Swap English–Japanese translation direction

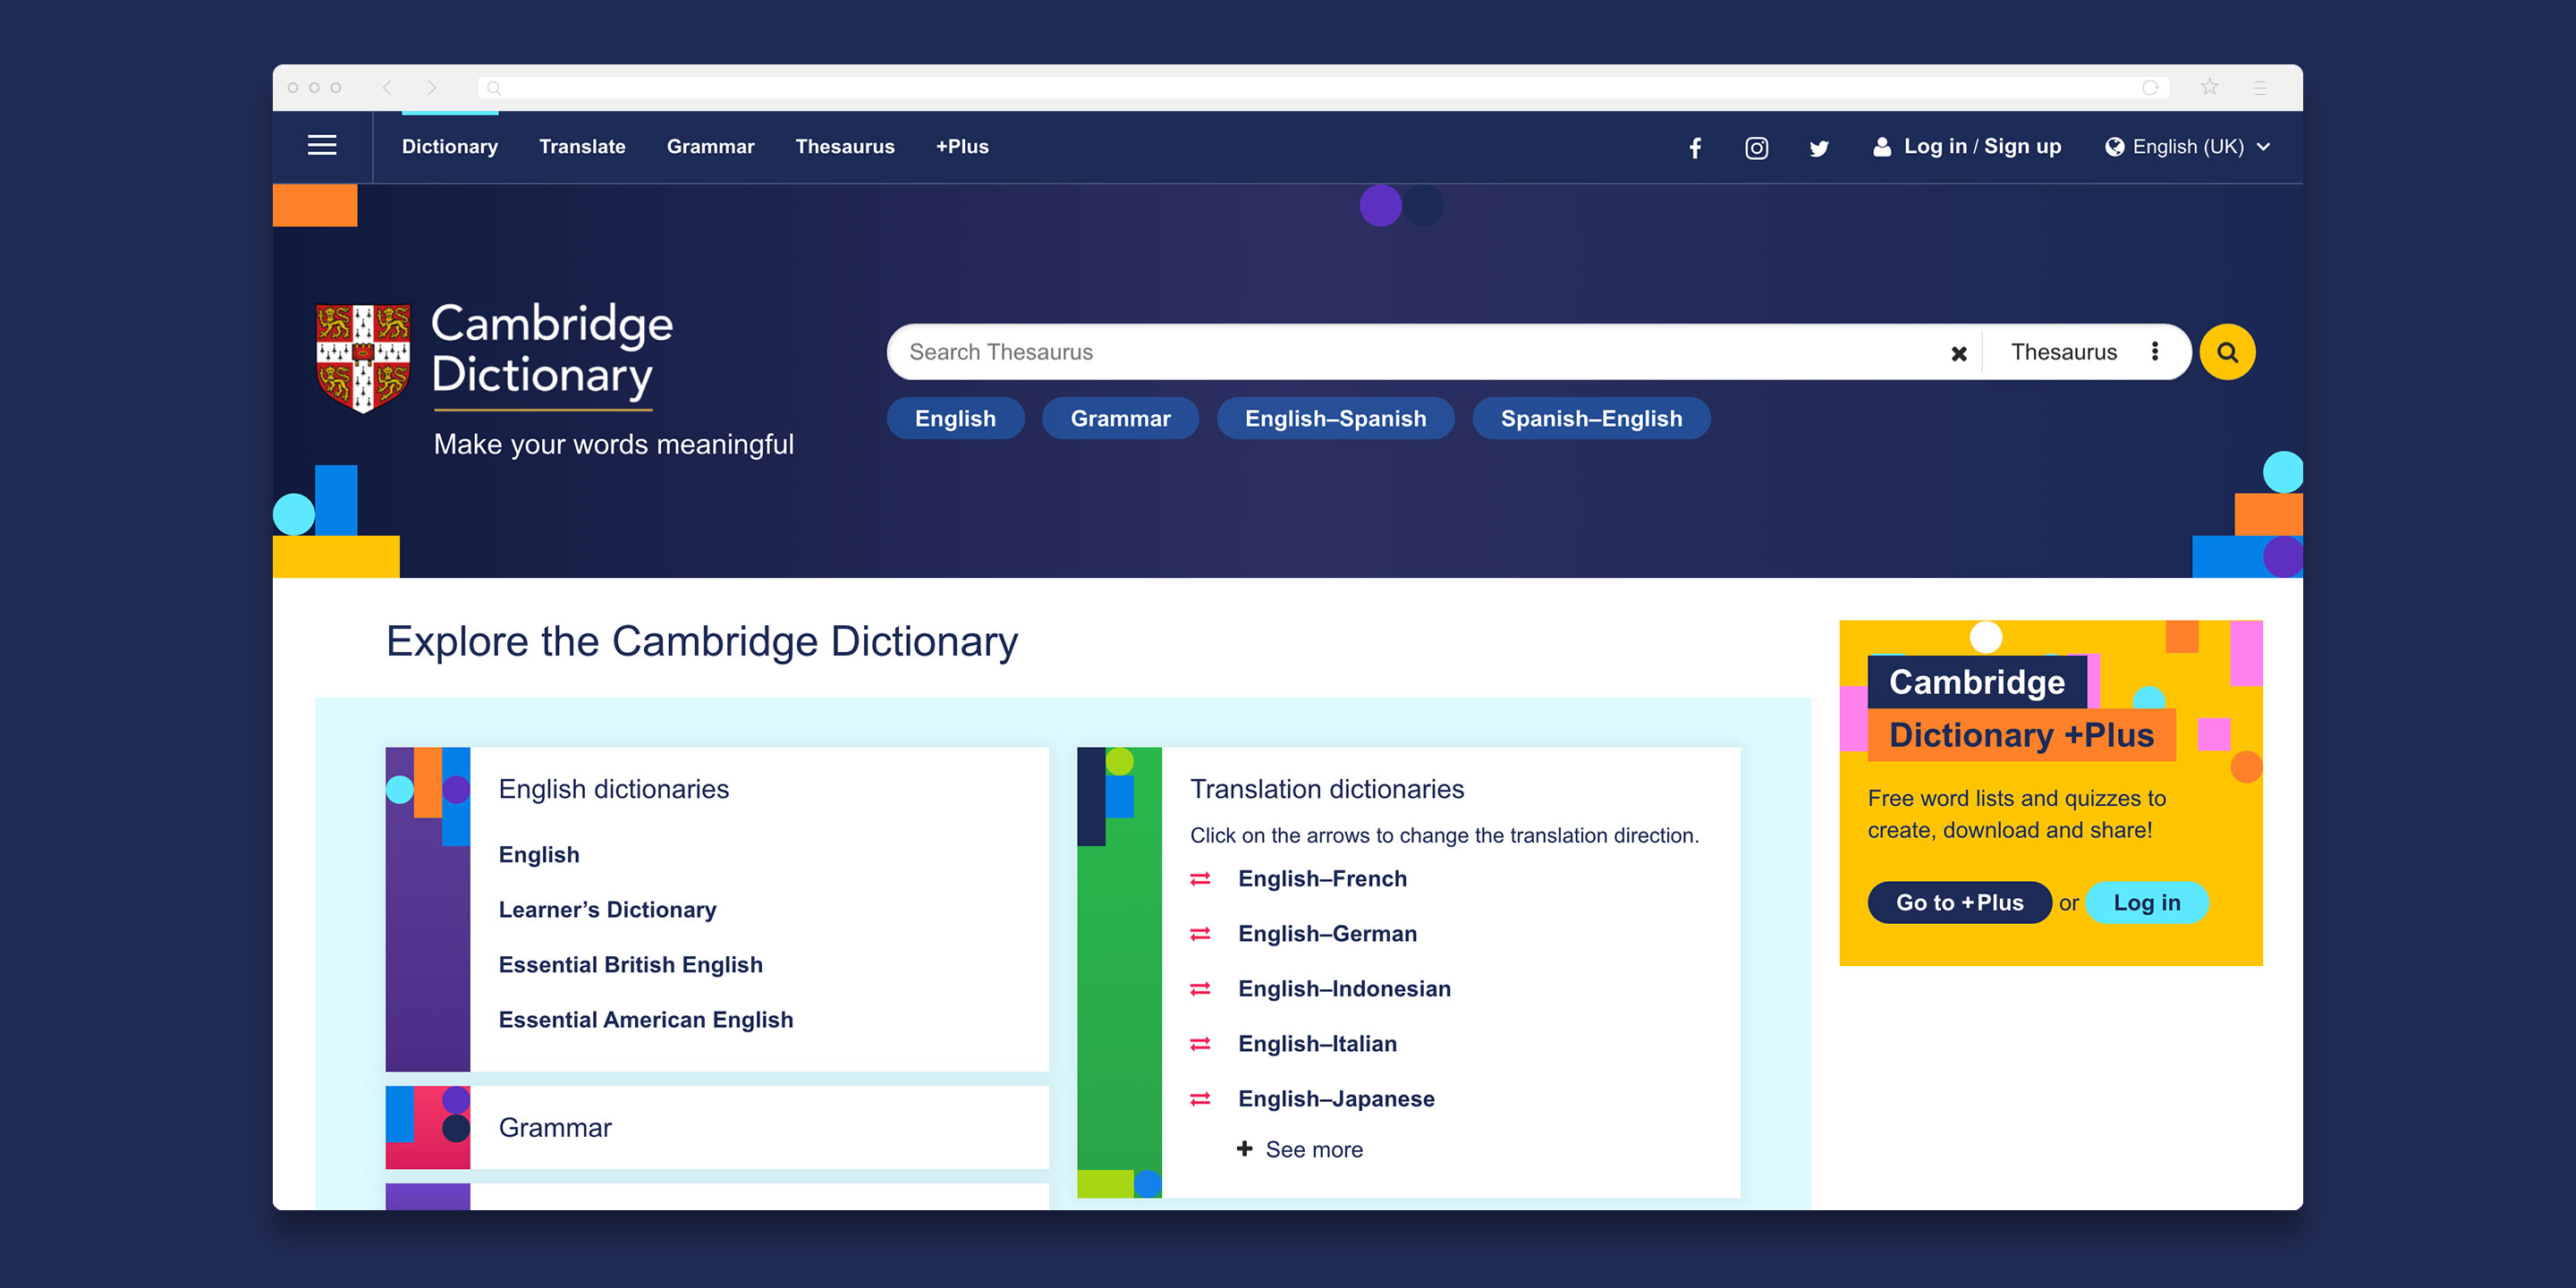(x=1201, y=1098)
